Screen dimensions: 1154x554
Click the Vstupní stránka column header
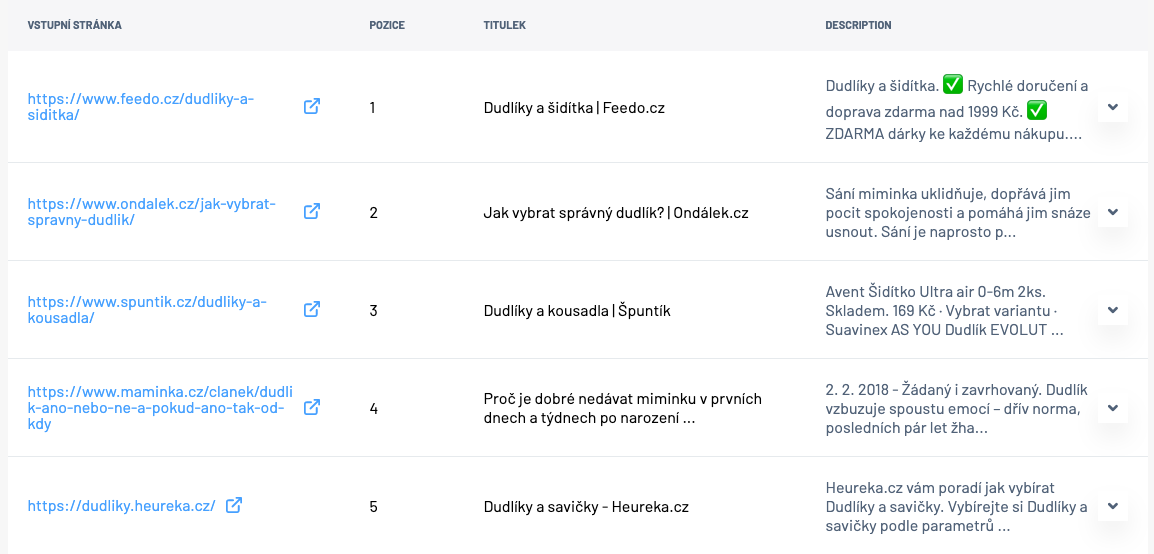pyautogui.click(x=74, y=25)
